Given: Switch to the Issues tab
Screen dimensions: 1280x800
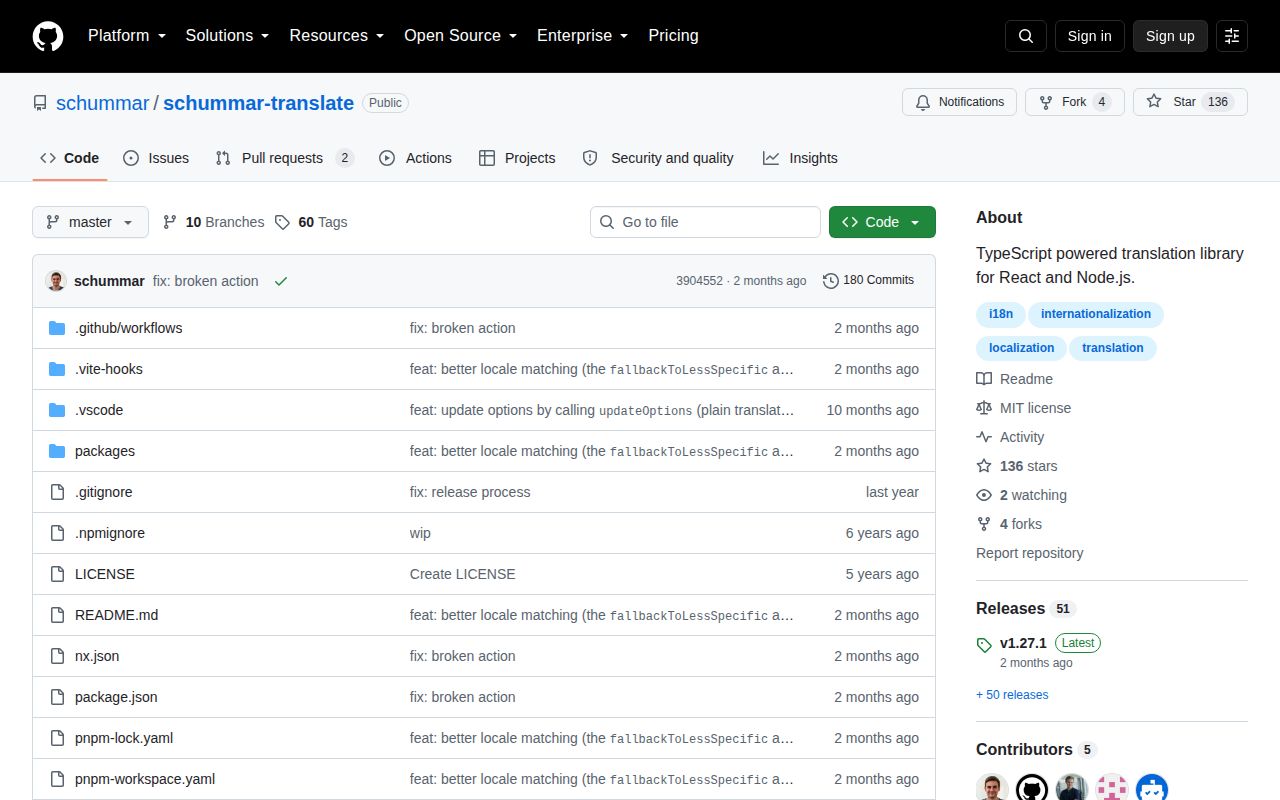Looking at the screenshot, I should point(156,158).
